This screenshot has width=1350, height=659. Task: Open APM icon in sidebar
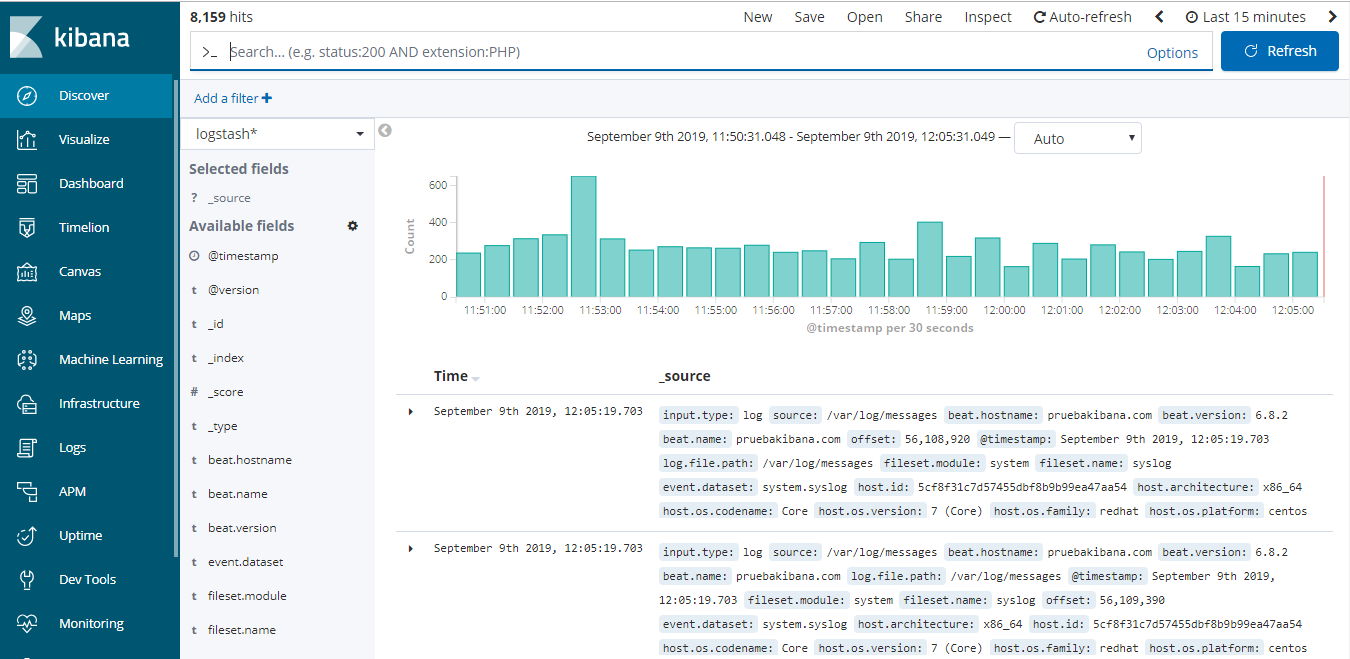coord(27,492)
